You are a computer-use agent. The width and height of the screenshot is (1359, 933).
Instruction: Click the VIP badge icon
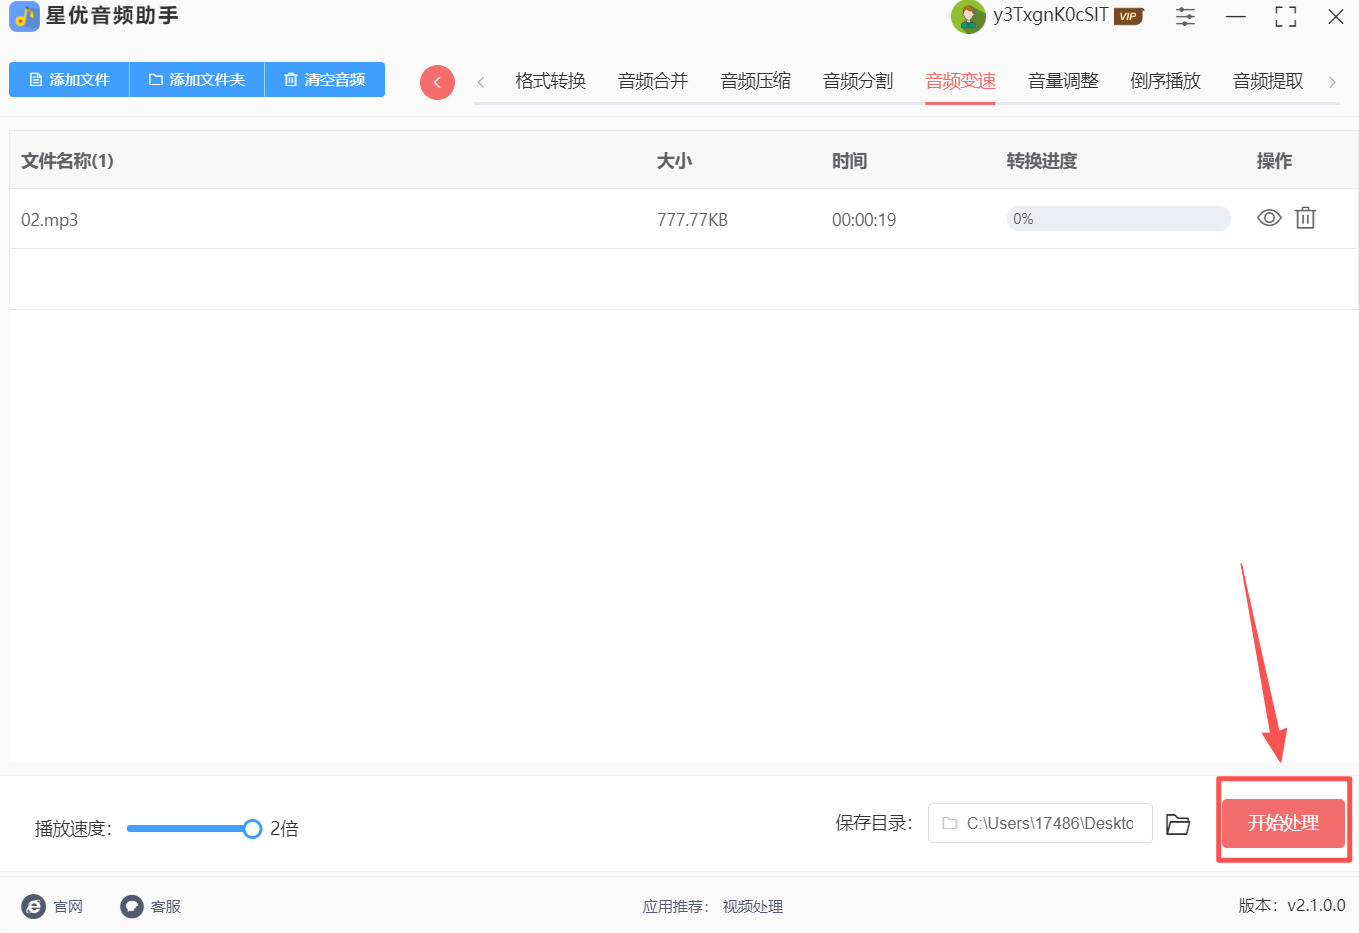[x=1128, y=16]
